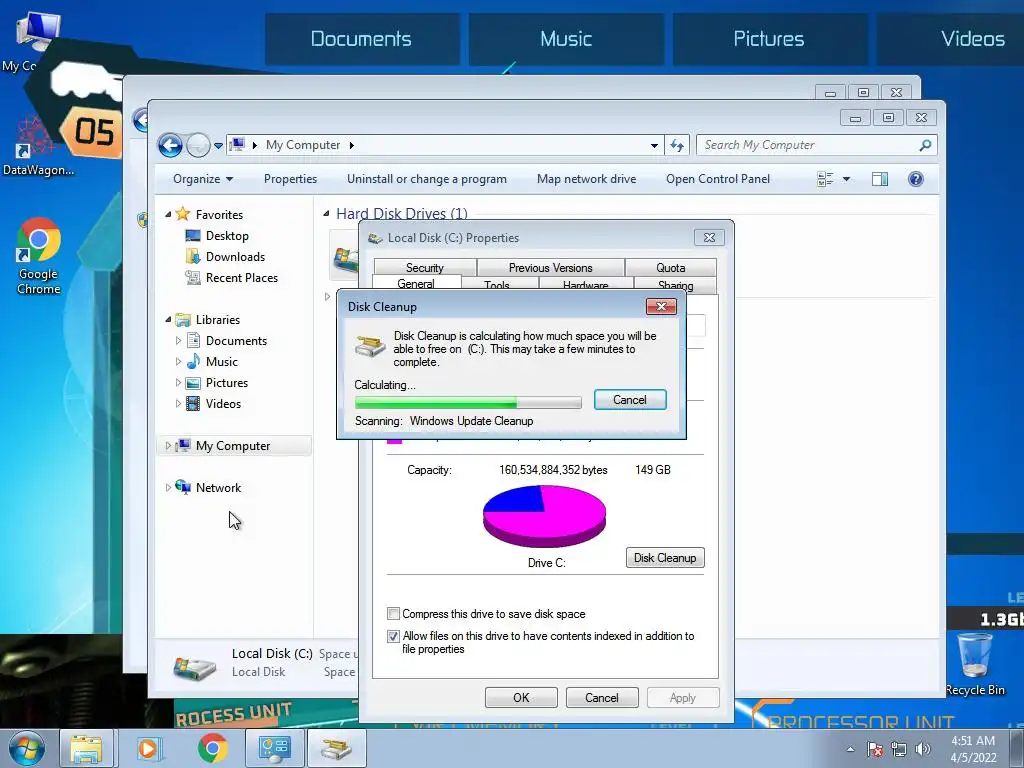
Task: Click the volume speaker tray icon
Action: [x=922, y=749]
